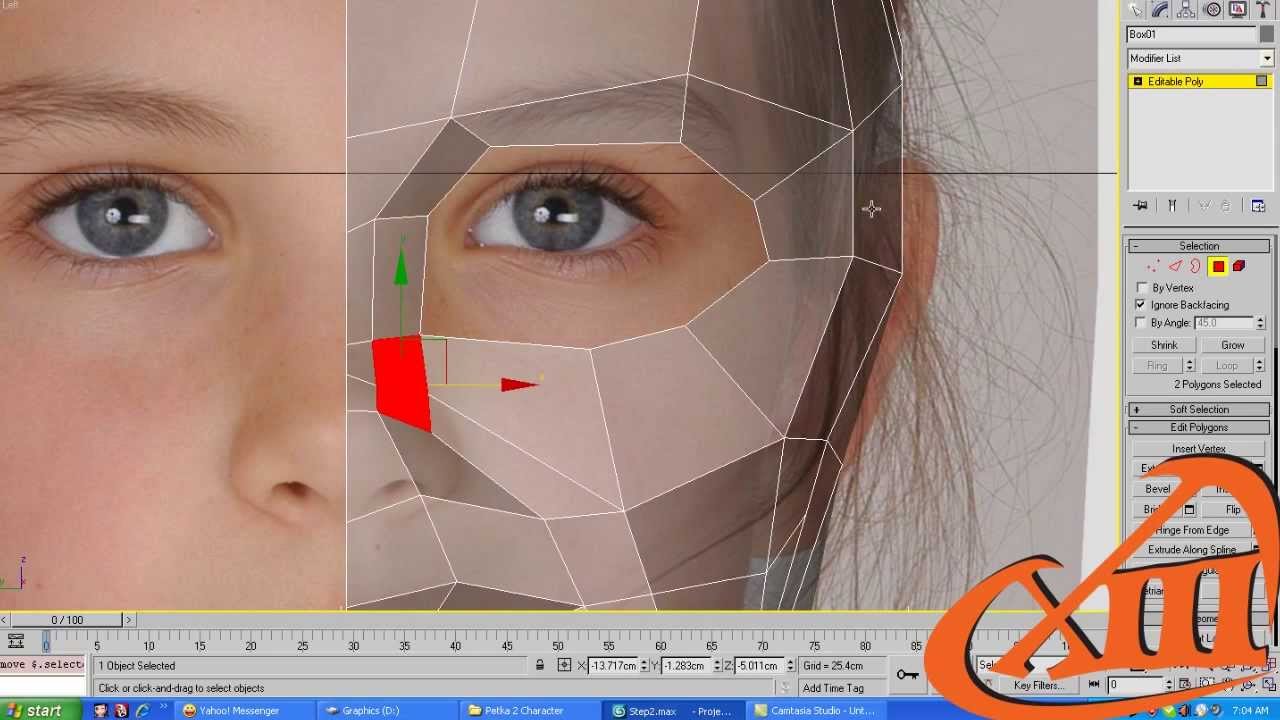Click Extrude Along Spline button

pyautogui.click(x=1192, y=550)
